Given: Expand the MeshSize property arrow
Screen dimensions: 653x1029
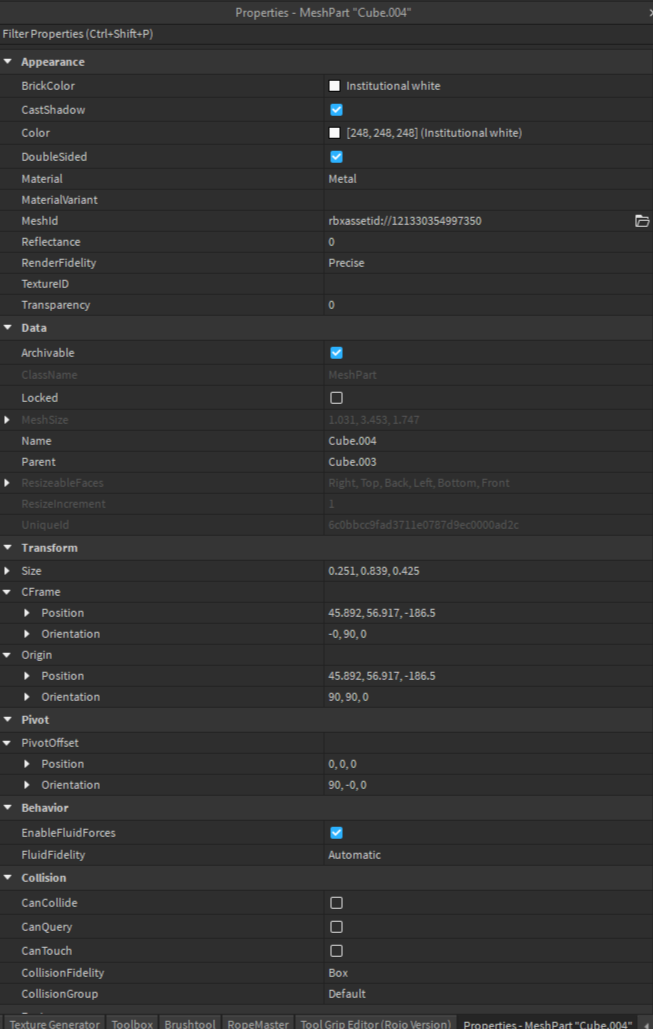Looking at the screenshot, I should 7,419.
